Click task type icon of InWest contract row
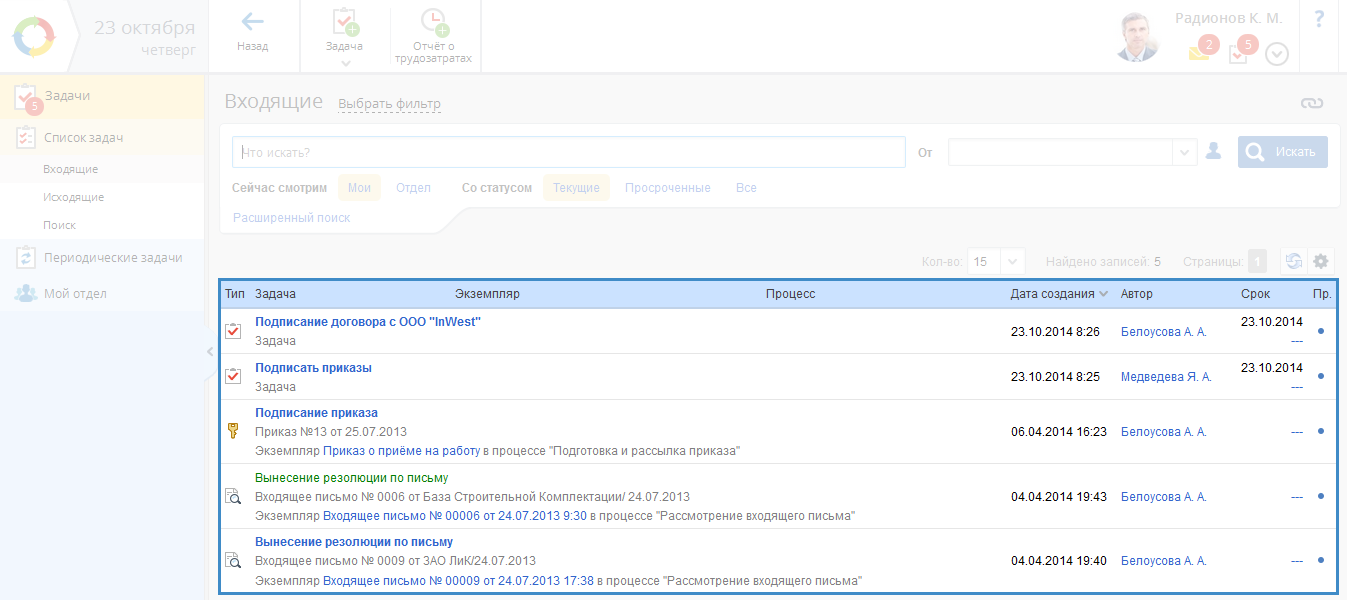This screenshot has width=1347, height=600. [x=233, y=331]
